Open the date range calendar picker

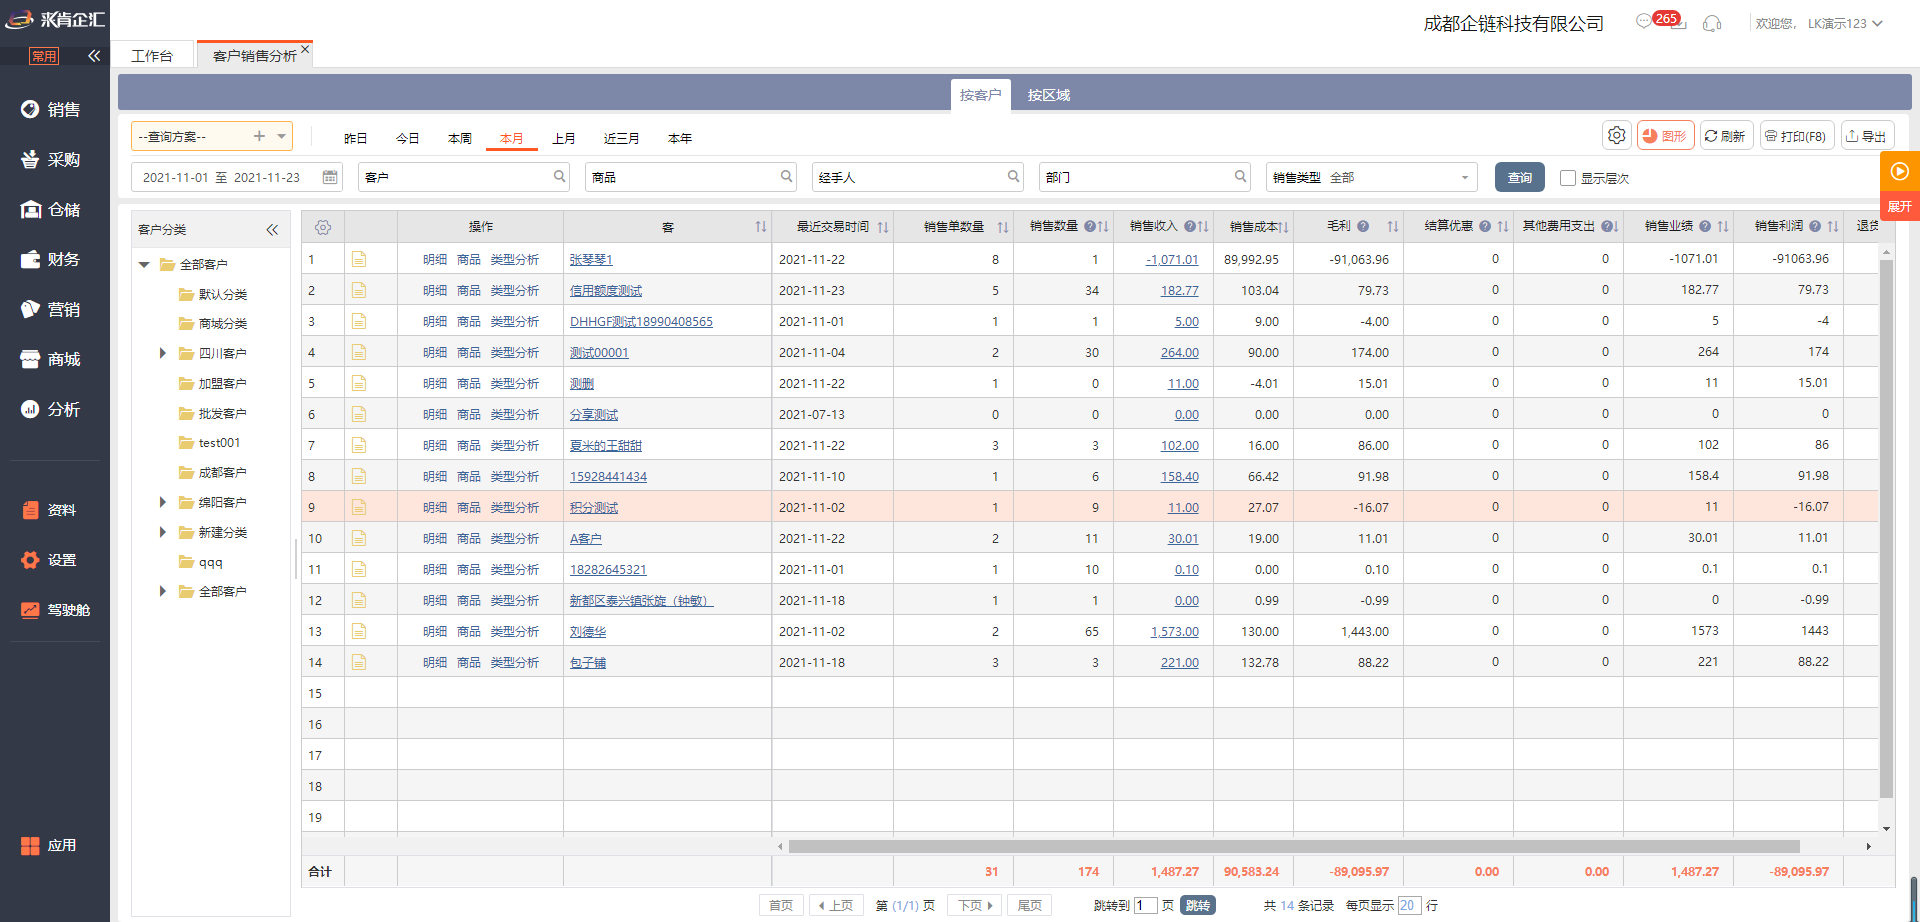pos(330,177)
